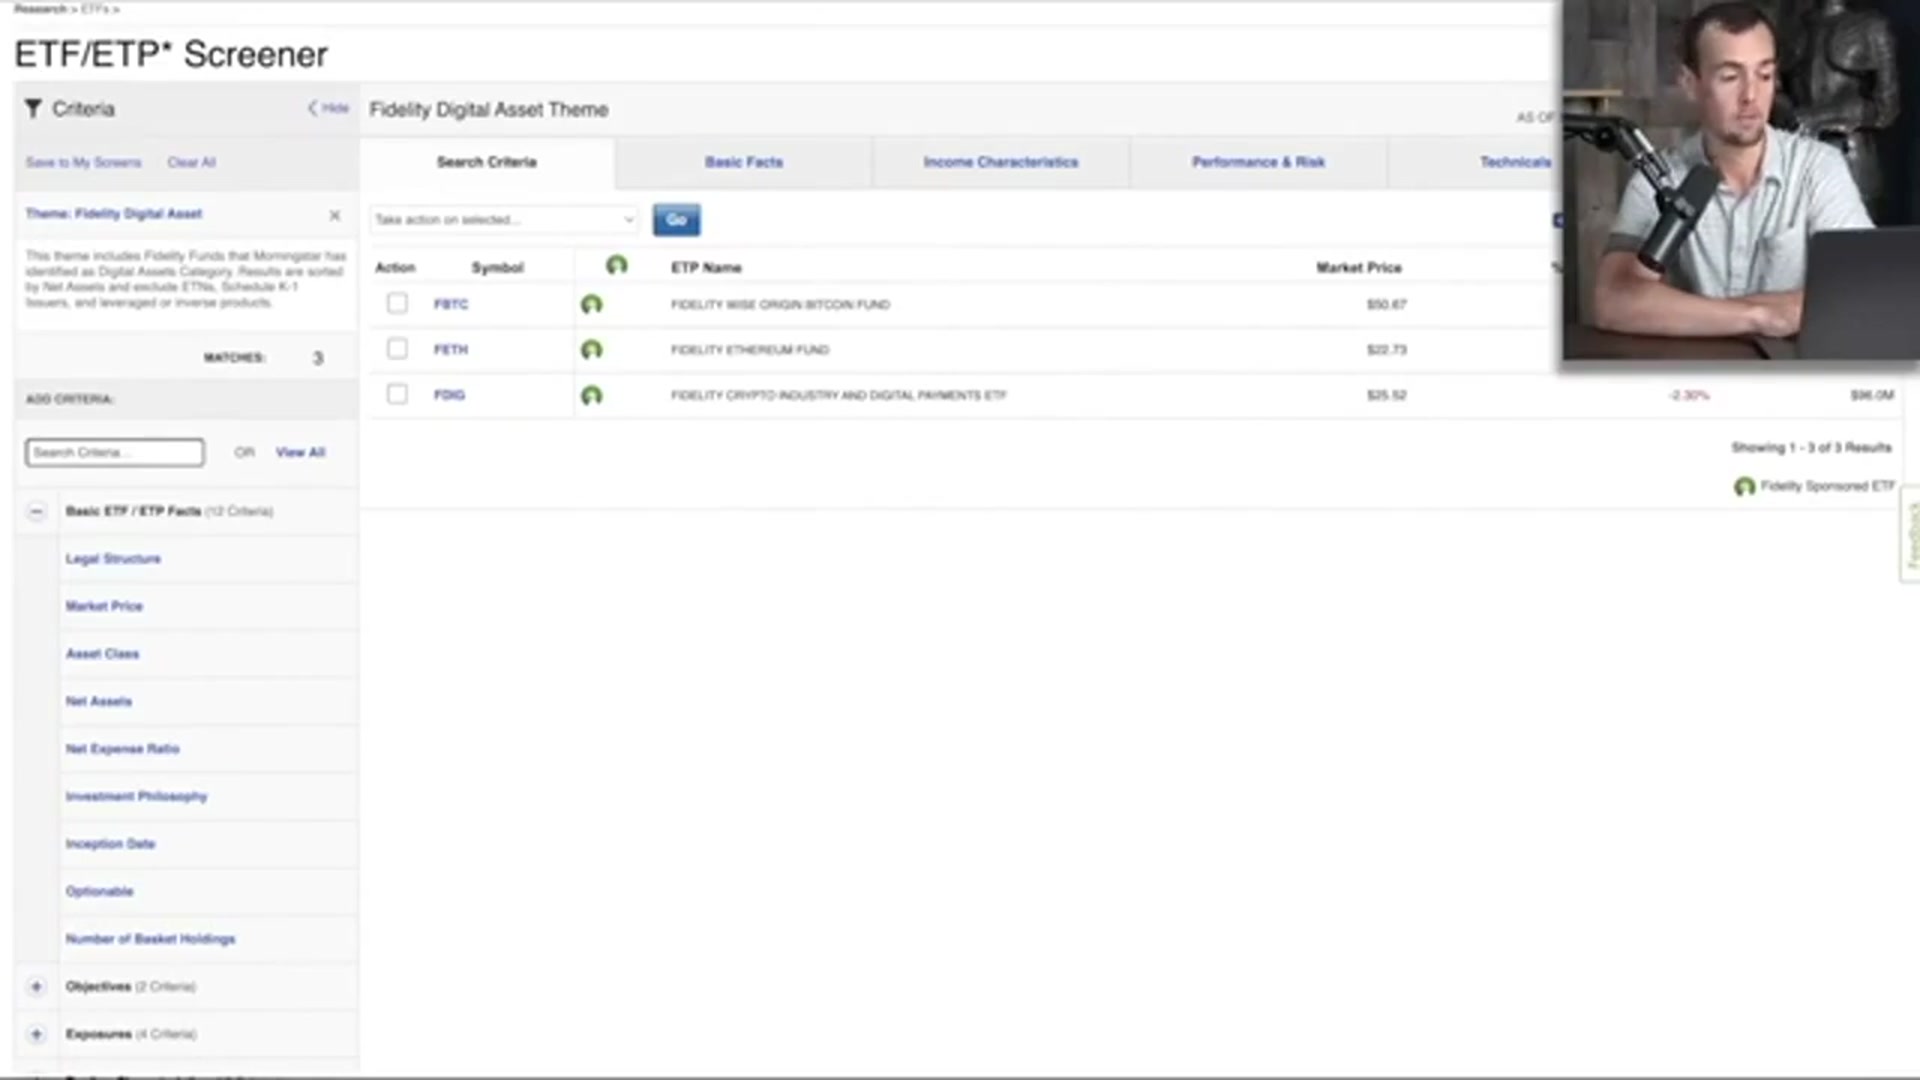Select the FDIG row checkbox
The height and width of the screenshot is (1080, 1920).
(x=397, y=394)
